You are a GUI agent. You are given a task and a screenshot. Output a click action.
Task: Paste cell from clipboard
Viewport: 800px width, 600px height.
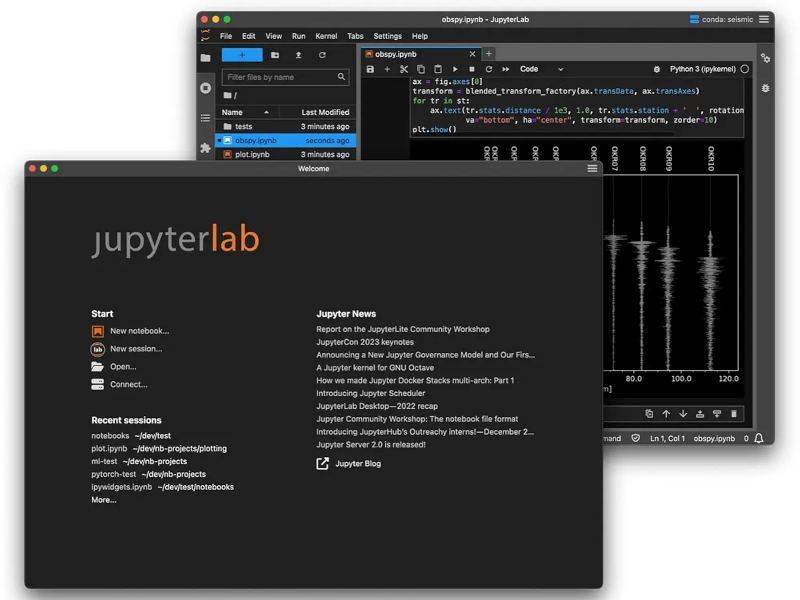click(x=438, y=69)
